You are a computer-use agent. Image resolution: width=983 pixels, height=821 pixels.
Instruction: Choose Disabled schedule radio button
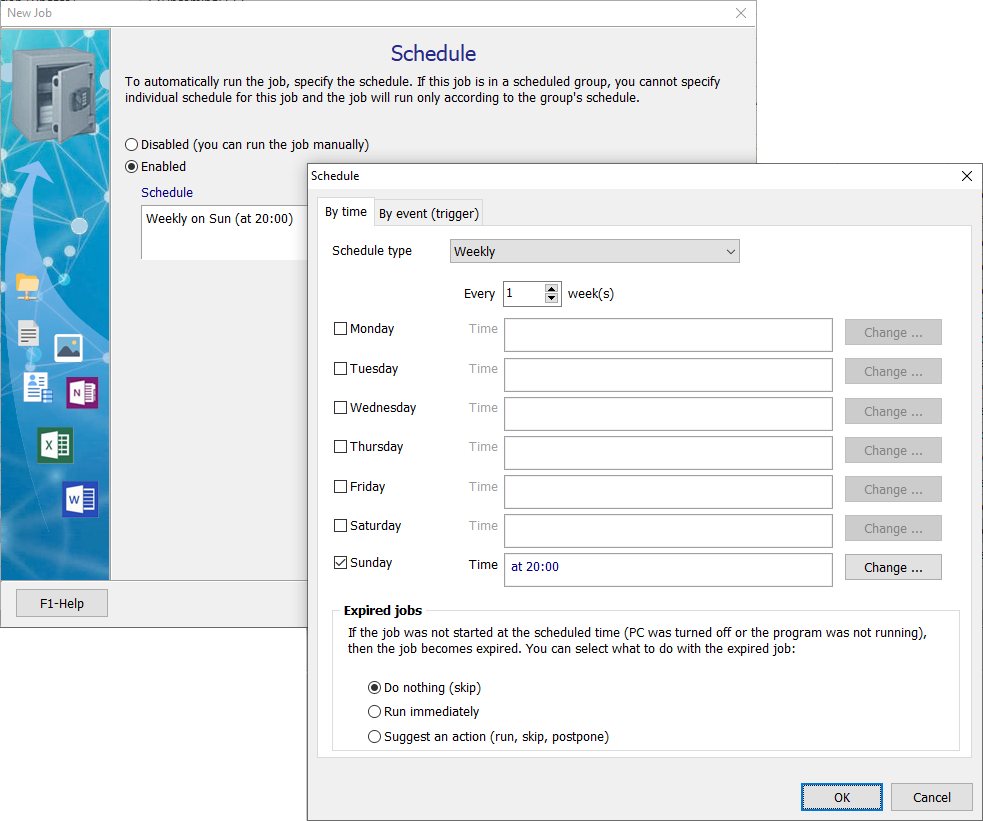pyautogui.click(x=132, y=145)
